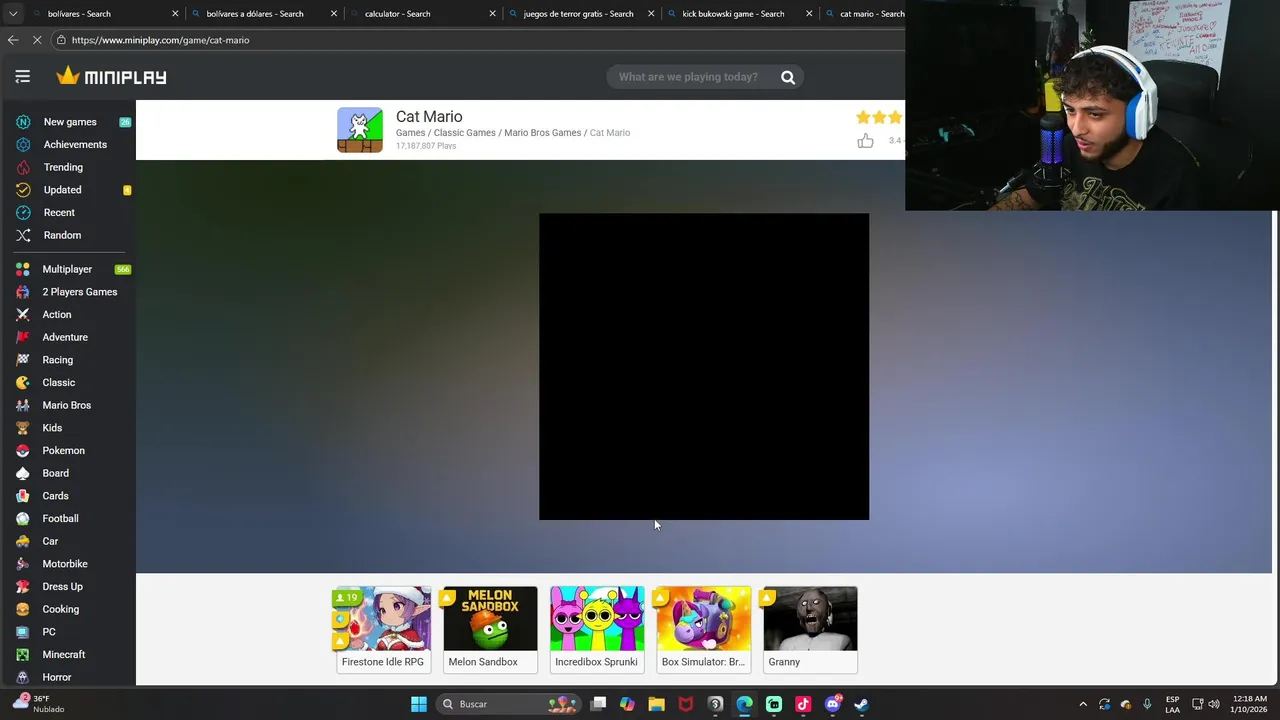Click the Dress Up category icon
1280x720 pixels.
23,587
